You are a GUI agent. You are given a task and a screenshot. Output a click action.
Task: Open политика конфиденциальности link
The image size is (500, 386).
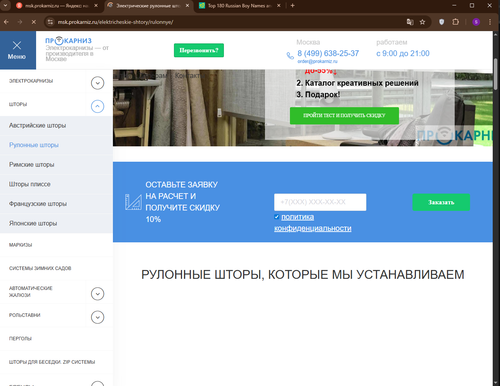coord(313,223)
